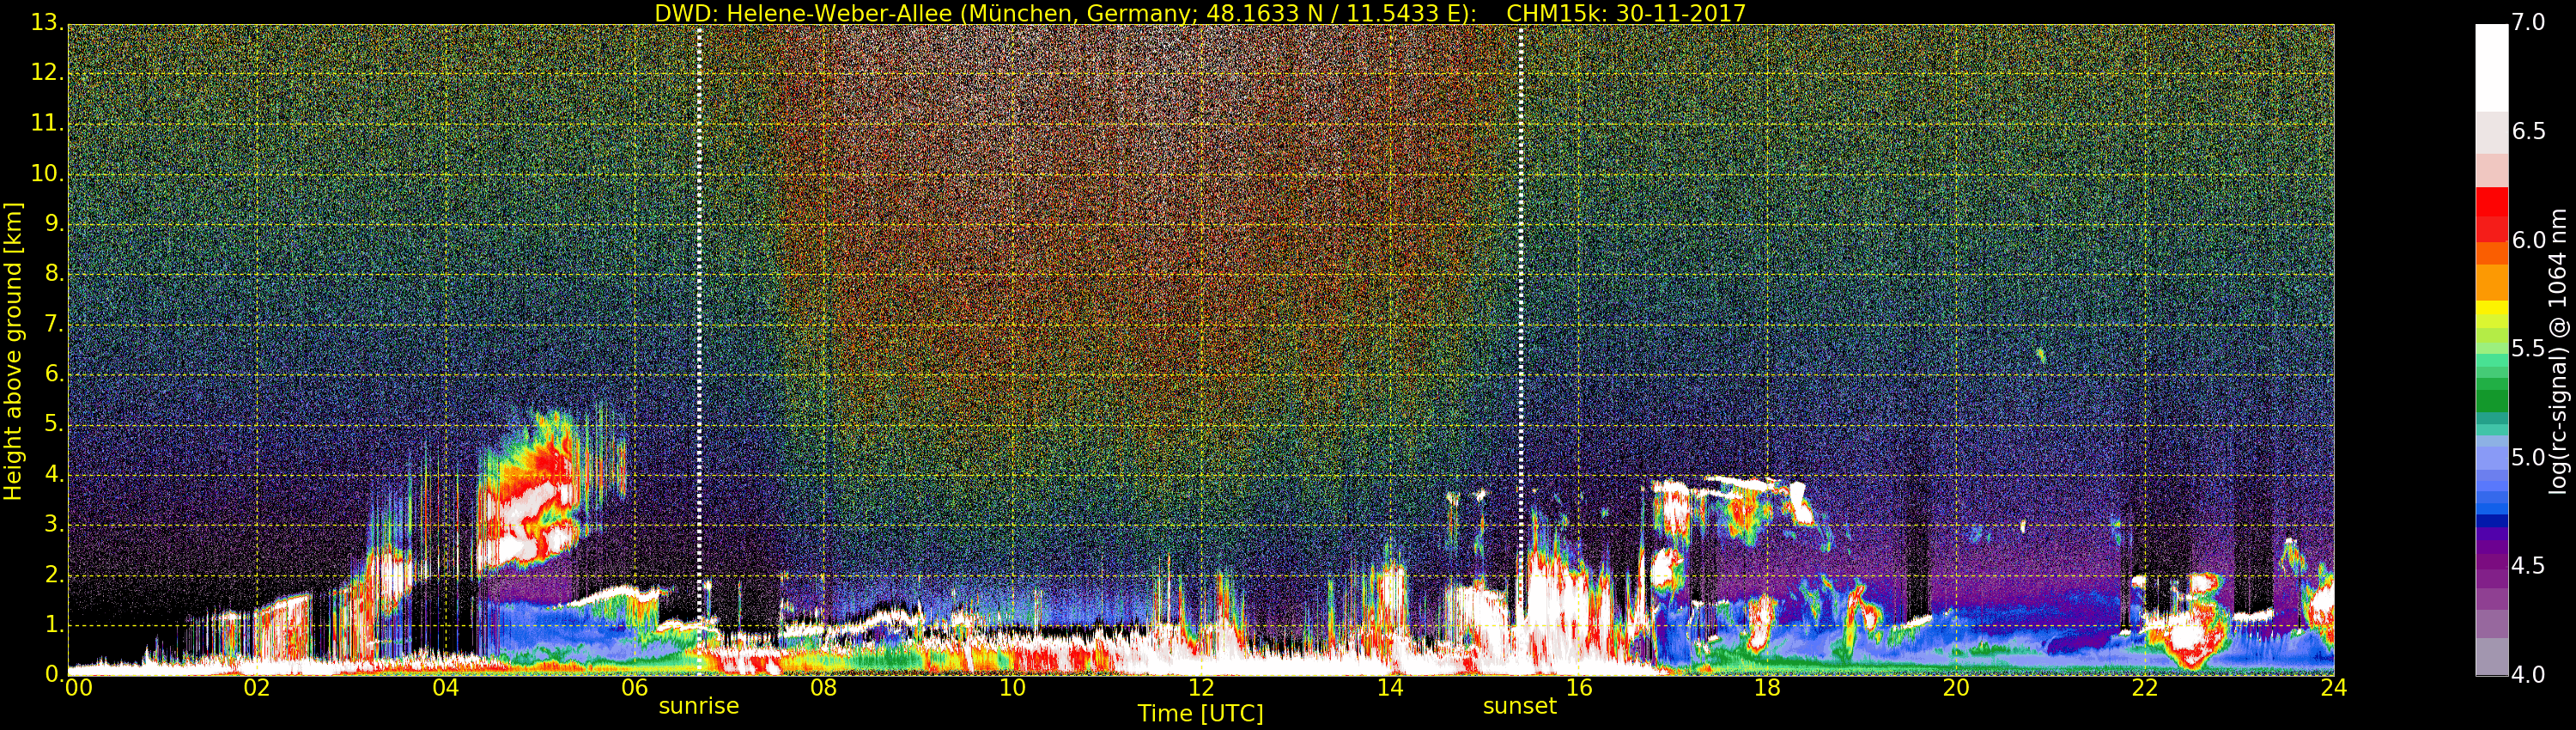Click the colorbar tick value '6.5'

[2529, 132]
